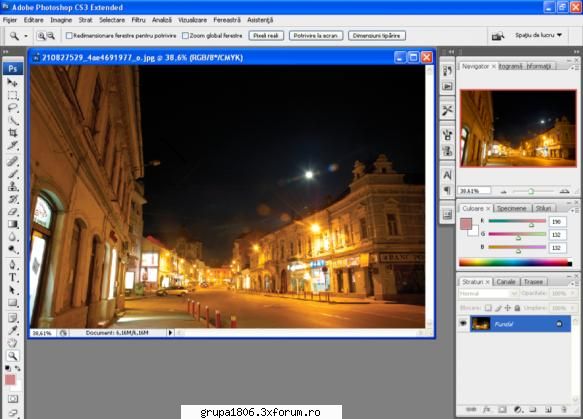Click the add layer style fx button
The width and height of the screenshot is (583, 419).
tap(486, 410)
